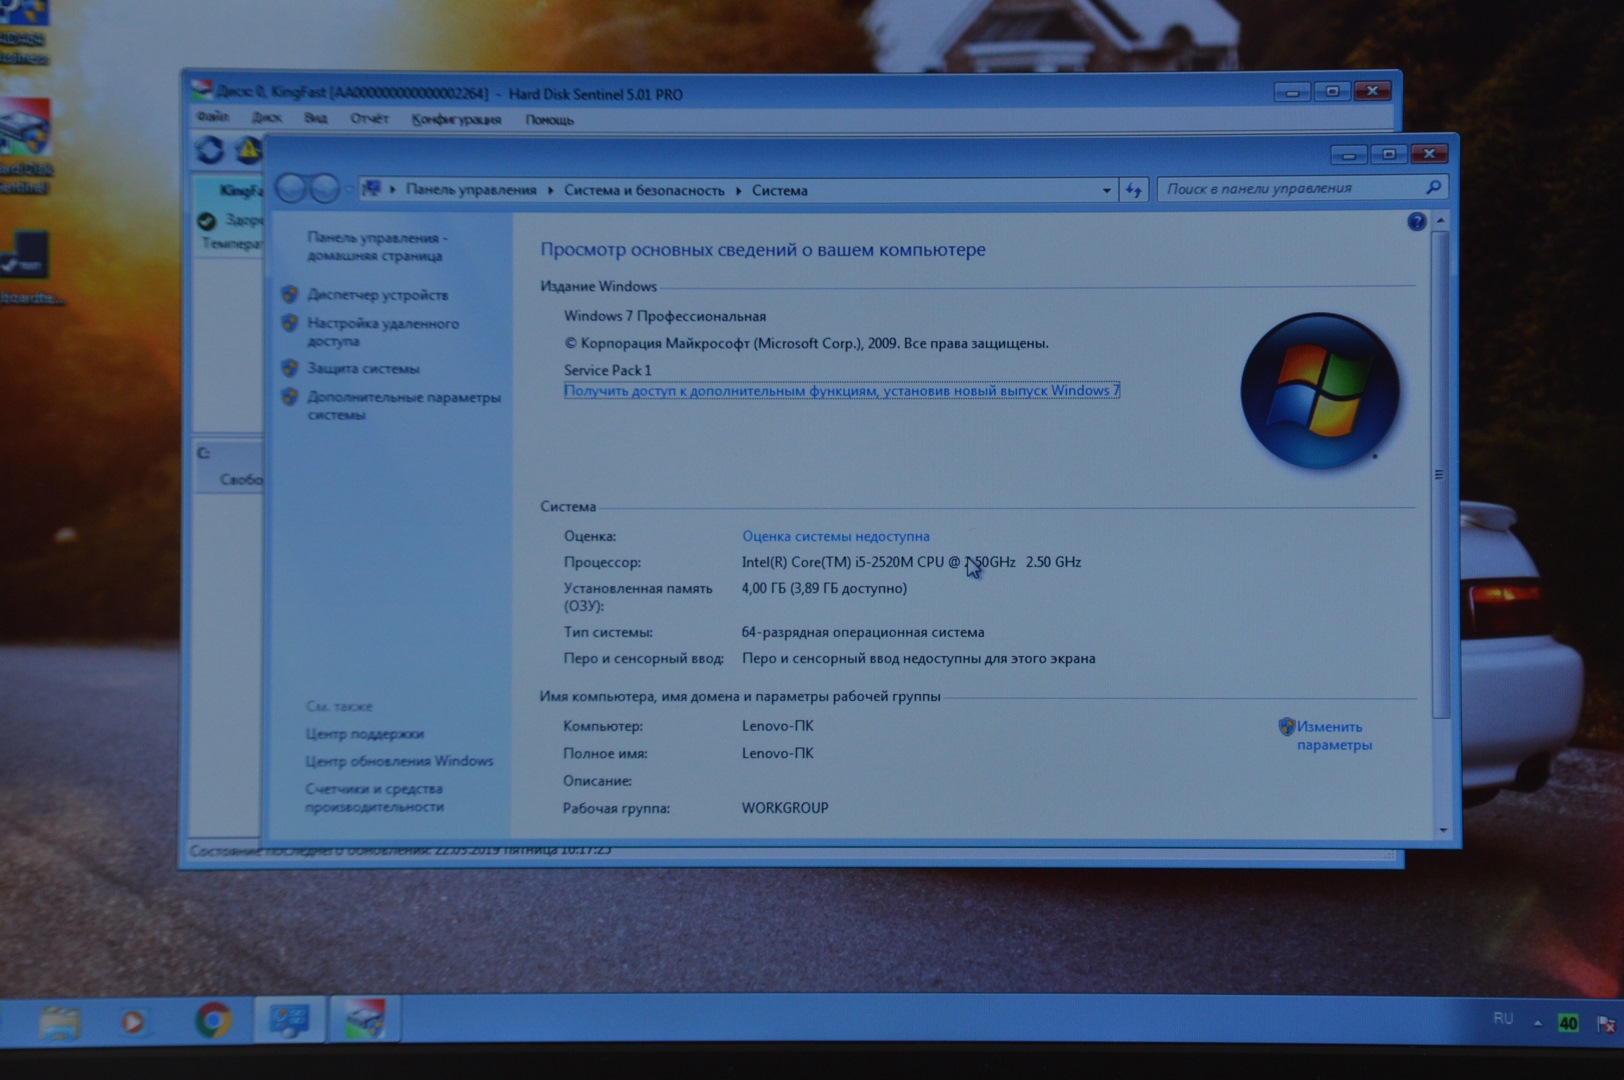Click the forward navigation arrow button
The image size is (1624, 1080).
(324, 188)
